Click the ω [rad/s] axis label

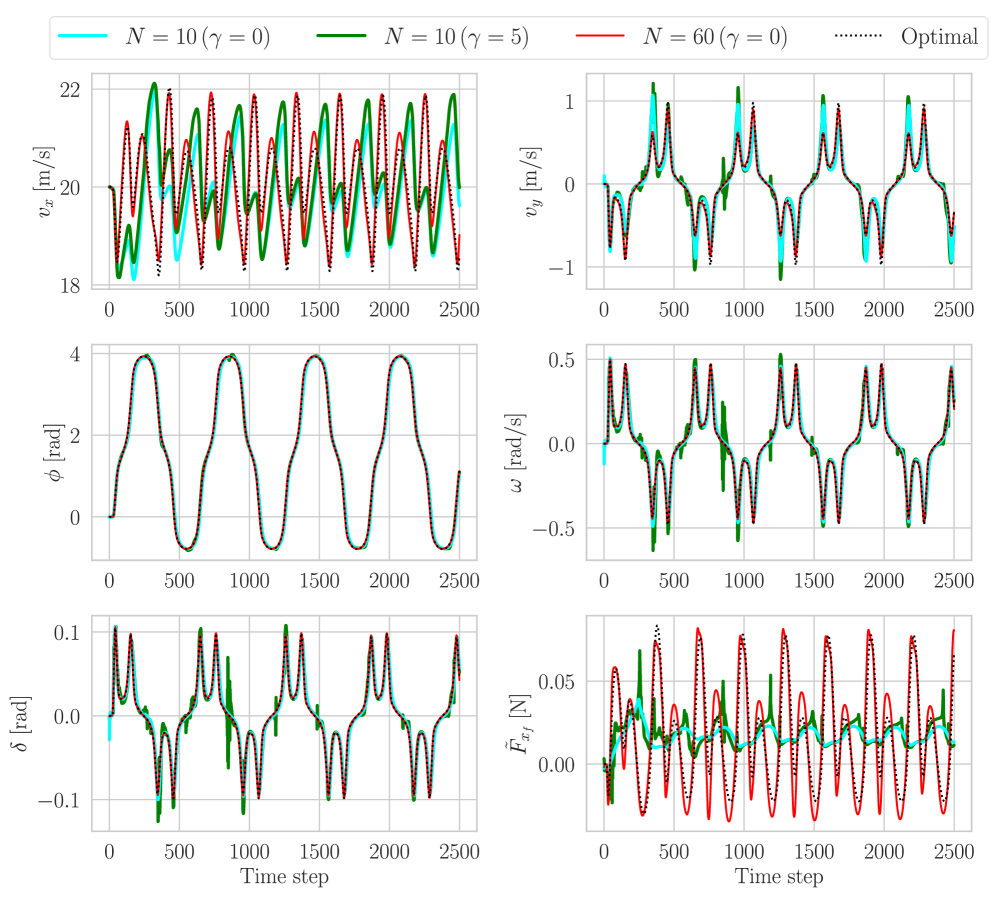coord(517,453)
